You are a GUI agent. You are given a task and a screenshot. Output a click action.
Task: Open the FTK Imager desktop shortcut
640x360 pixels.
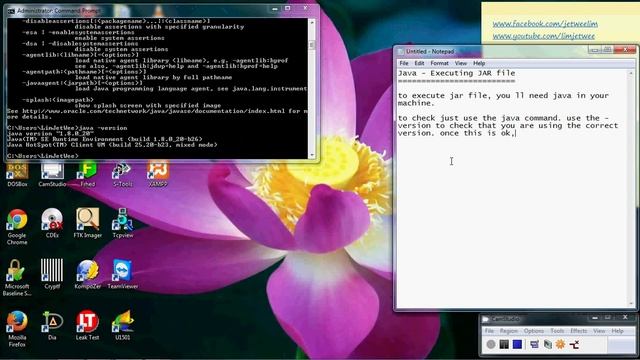(x=87, y=223)
